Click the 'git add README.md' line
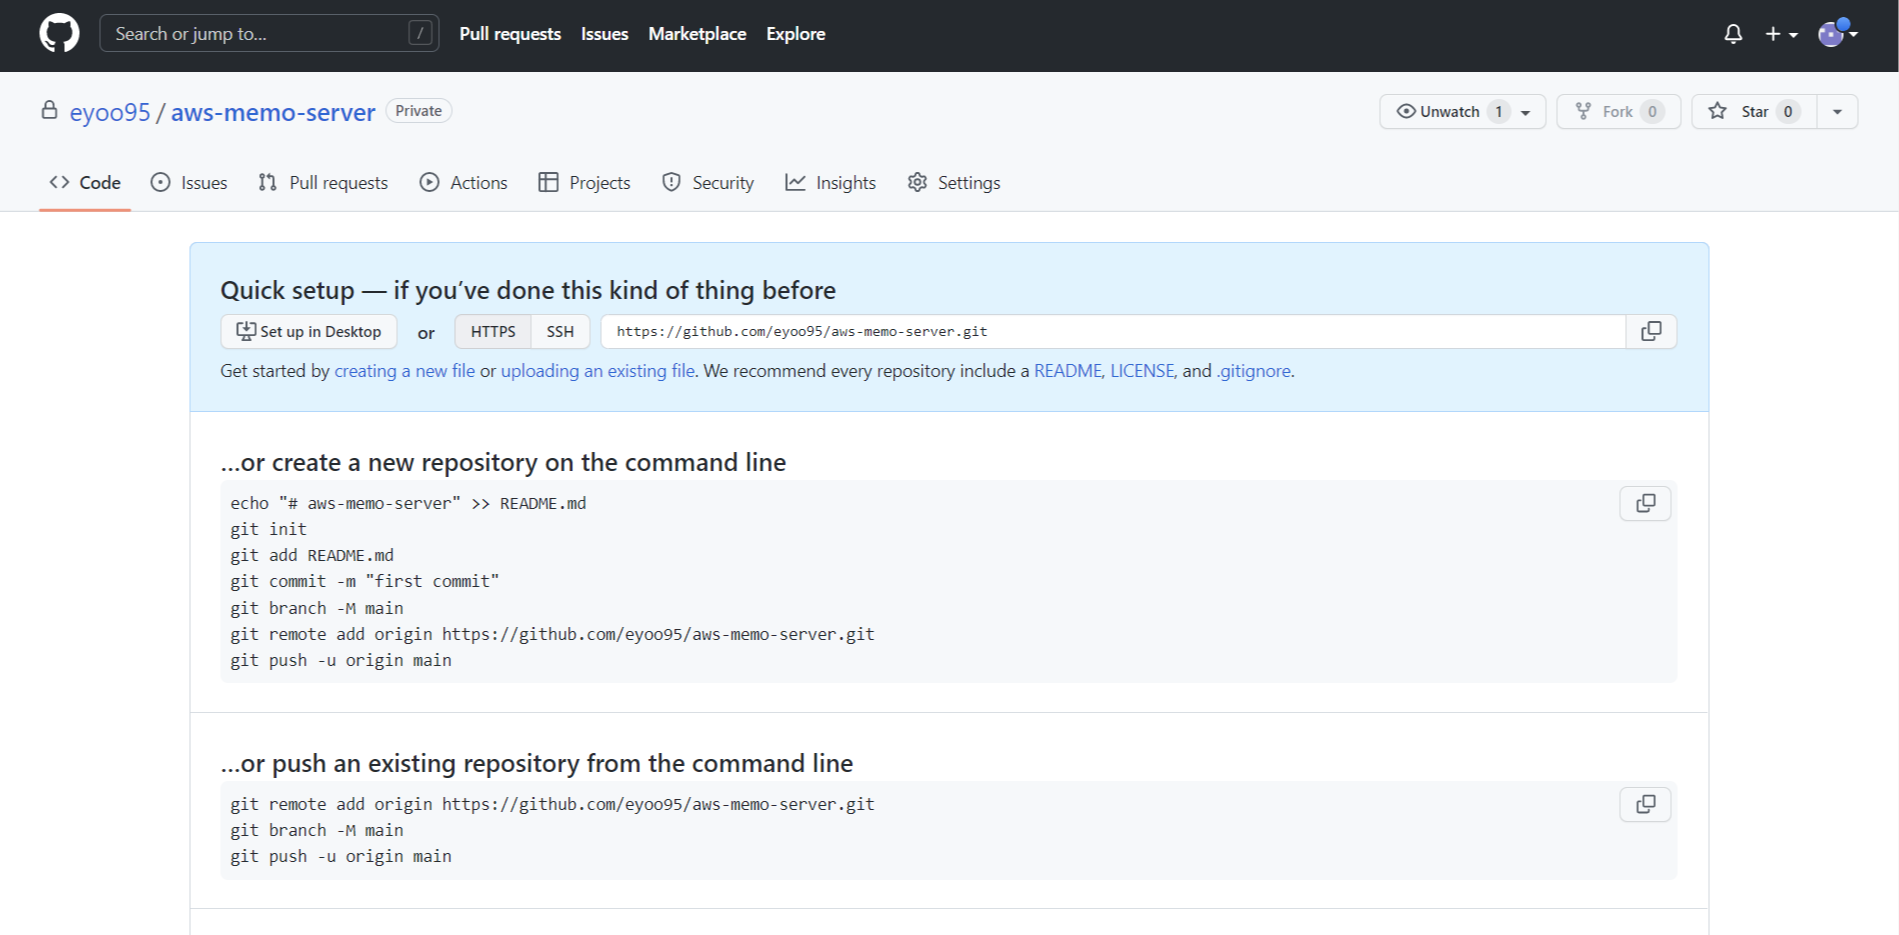Viewport: 1899px width, 935px height. (x=312, y=555)
